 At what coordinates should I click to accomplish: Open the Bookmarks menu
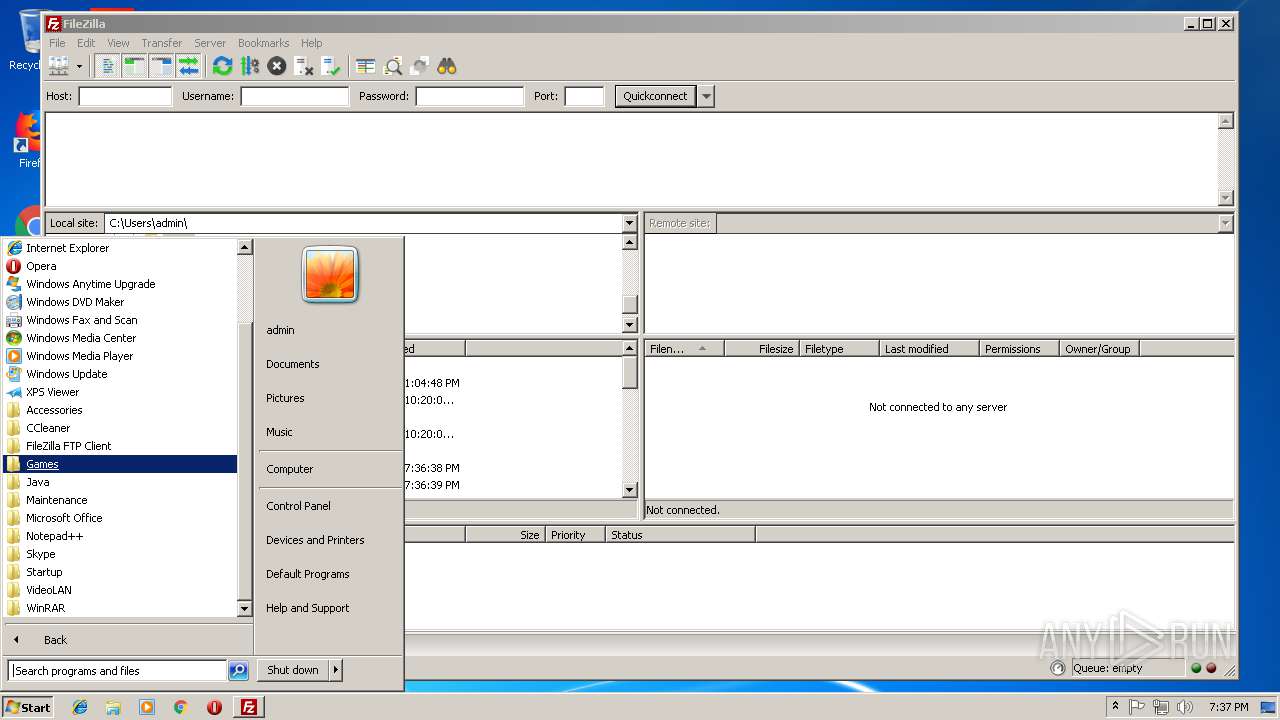(x=263, y=43)
